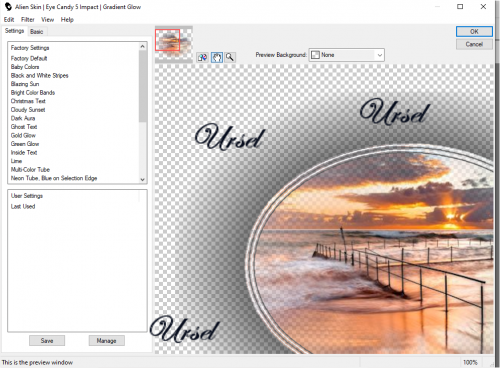Image resolution: width=500 pixels, height=368 pixels.
Task: Choose Last Used under User Settings
Action: pyautogui.click(x=23, y=206)
